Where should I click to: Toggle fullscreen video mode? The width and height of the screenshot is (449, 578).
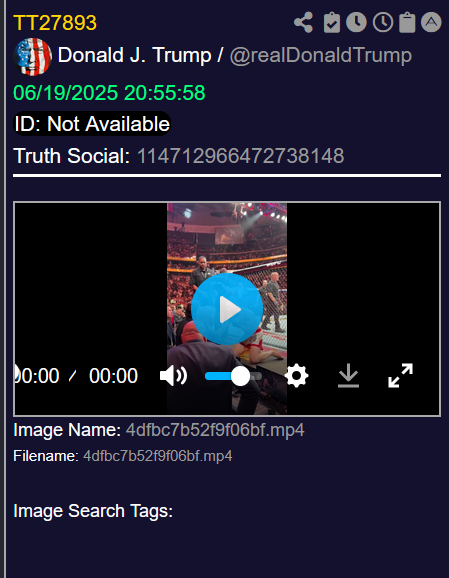coord(401,376)
